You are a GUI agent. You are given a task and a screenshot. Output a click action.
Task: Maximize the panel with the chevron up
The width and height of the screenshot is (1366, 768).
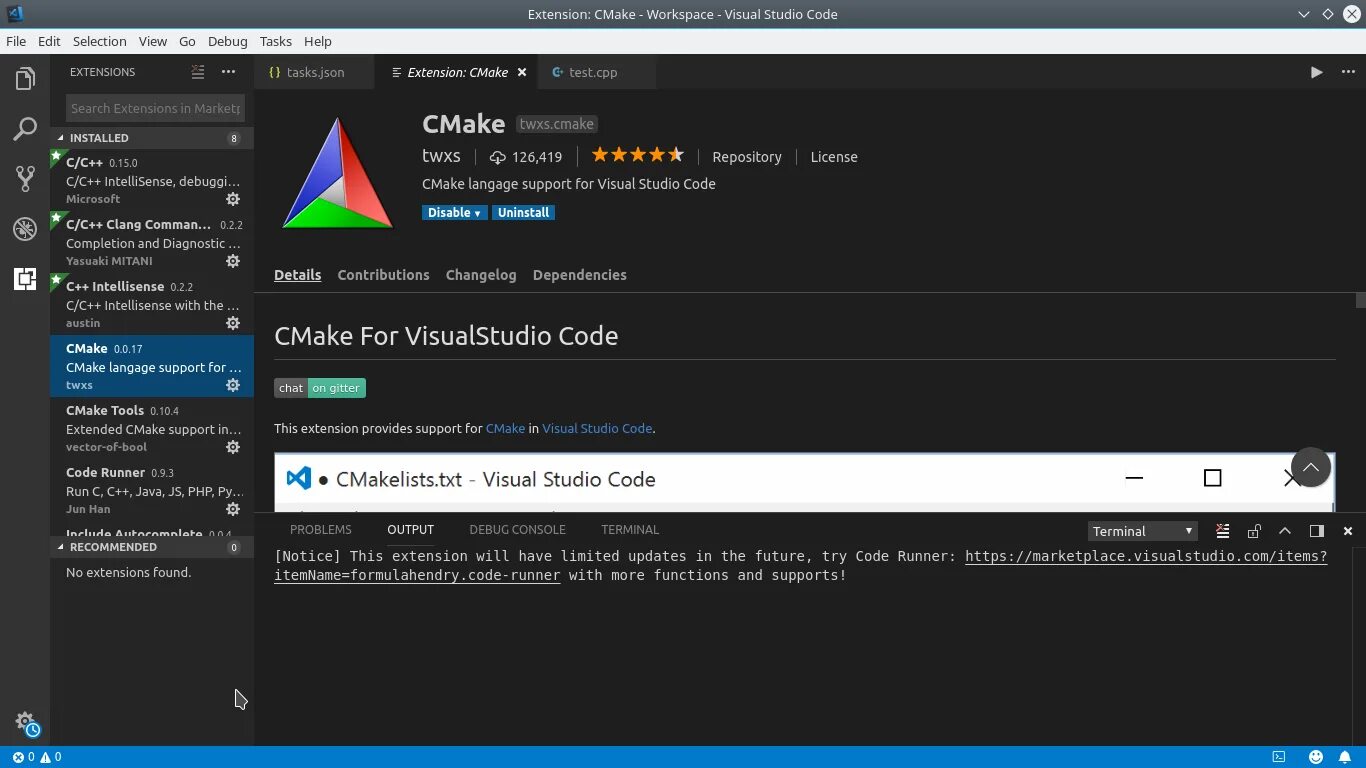tap(1285, 531)
